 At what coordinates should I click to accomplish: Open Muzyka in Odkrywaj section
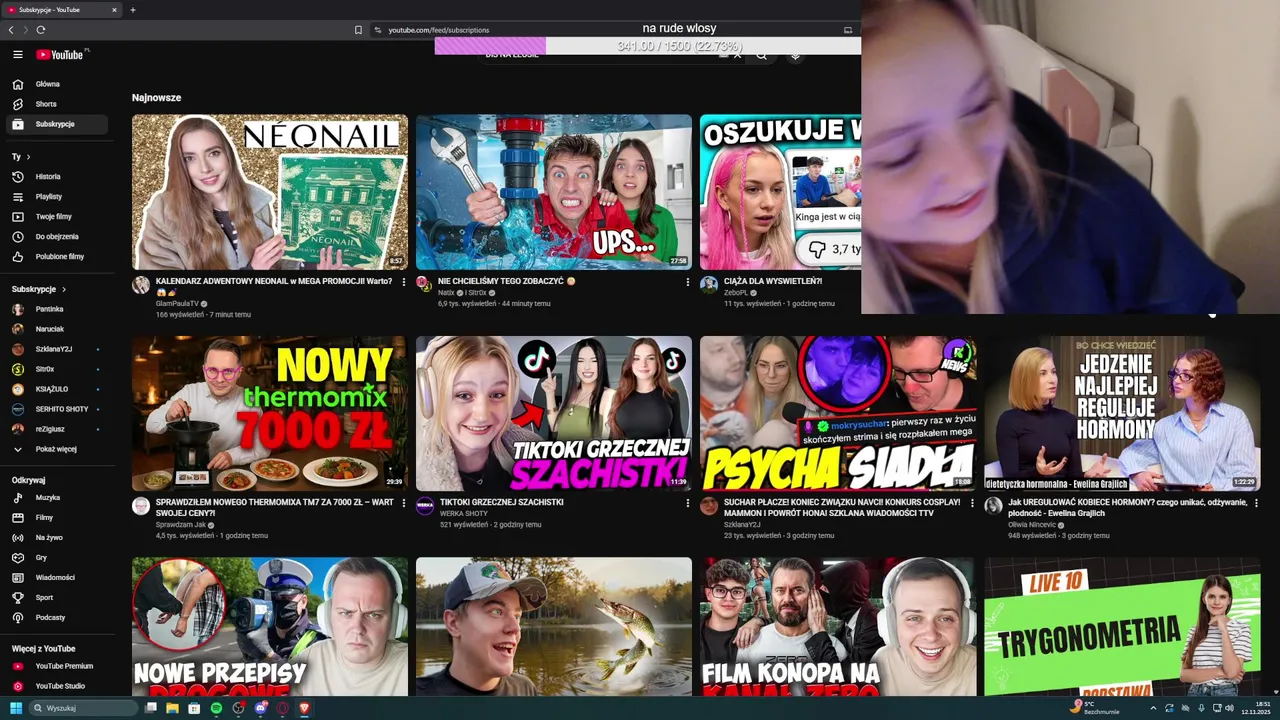59,497
